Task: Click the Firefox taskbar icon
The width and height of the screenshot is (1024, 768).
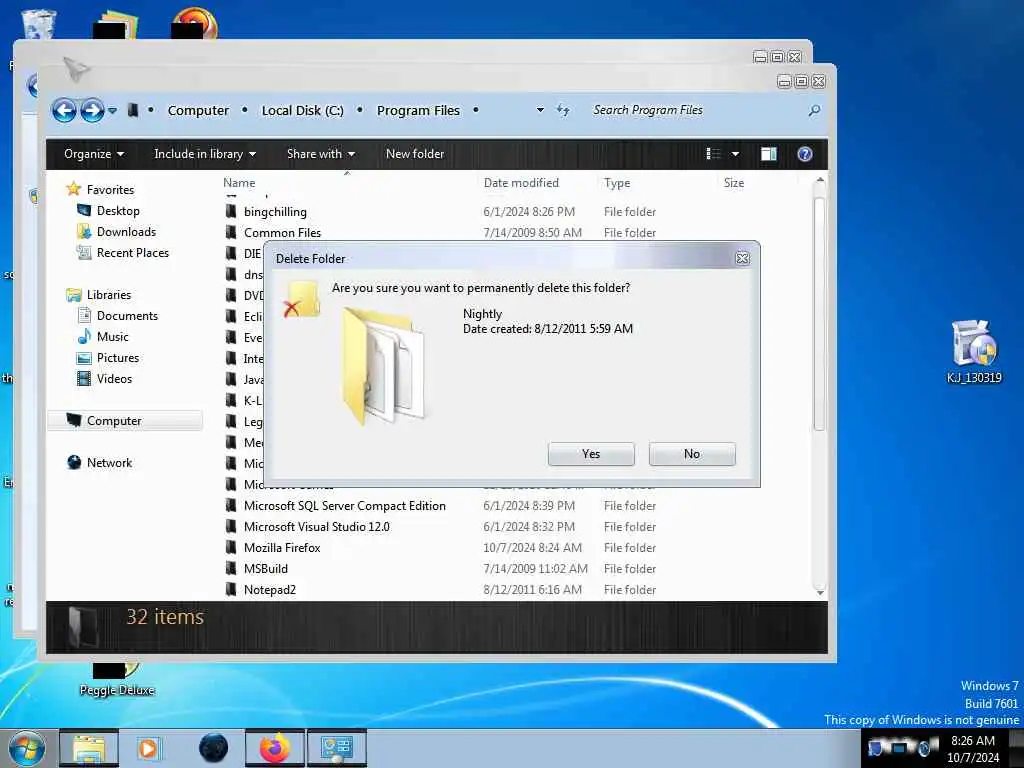Action: (275, 748)
